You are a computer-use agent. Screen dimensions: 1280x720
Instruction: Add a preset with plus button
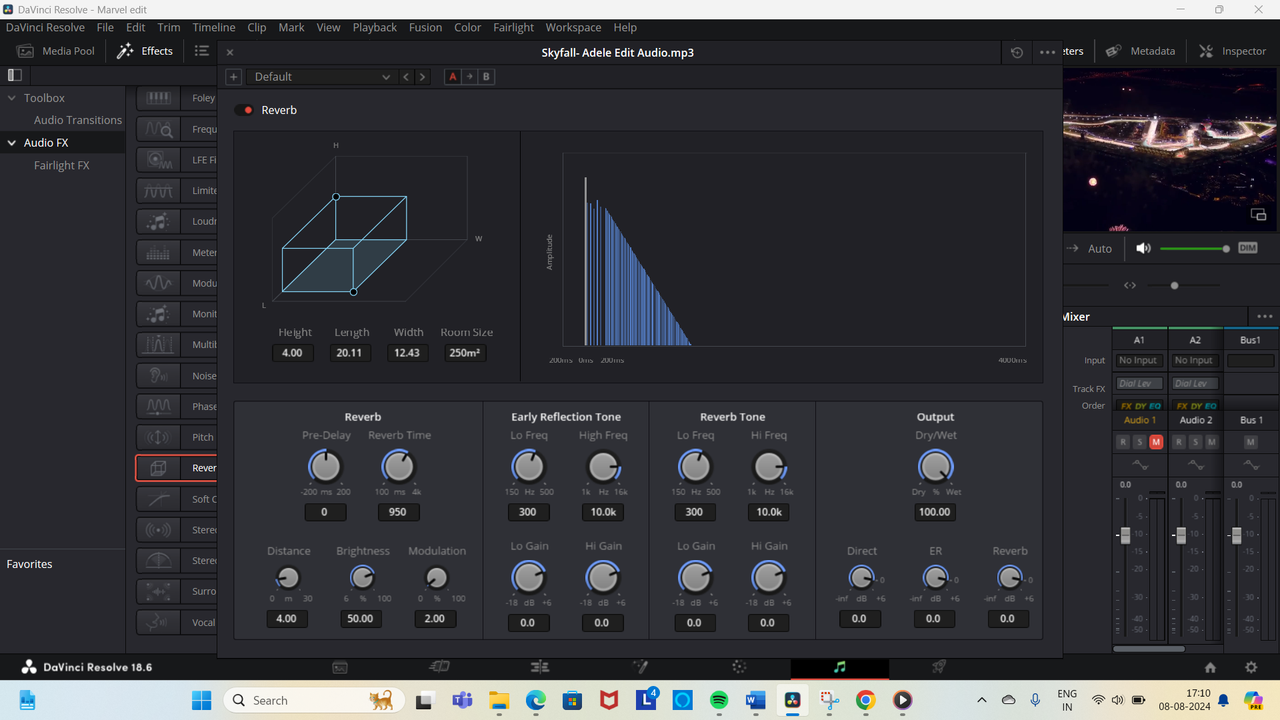coord(233,77)
